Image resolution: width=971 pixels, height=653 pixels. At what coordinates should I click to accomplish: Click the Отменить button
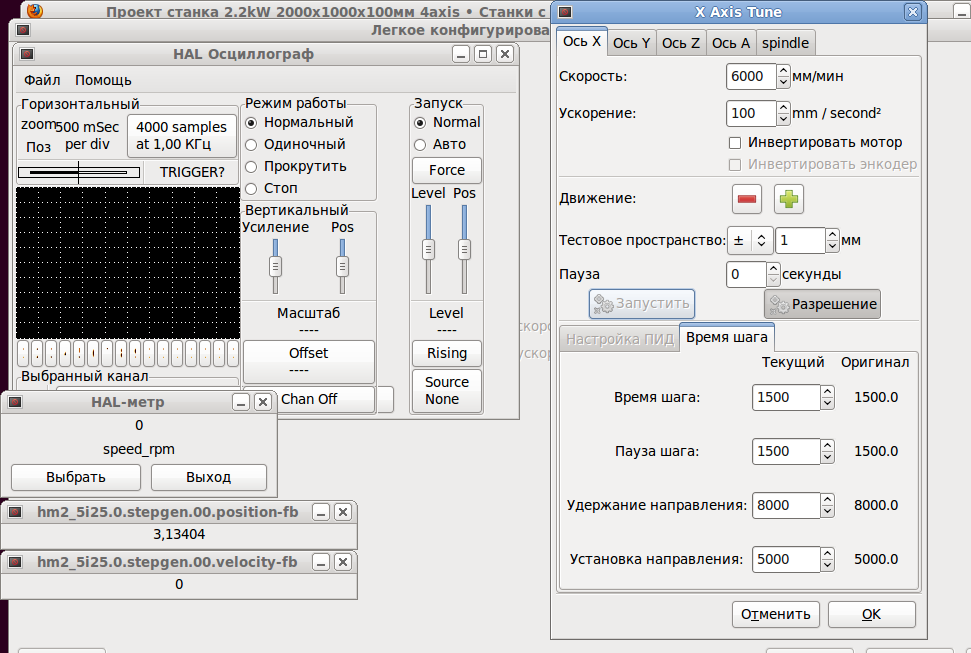pos(775,614)
